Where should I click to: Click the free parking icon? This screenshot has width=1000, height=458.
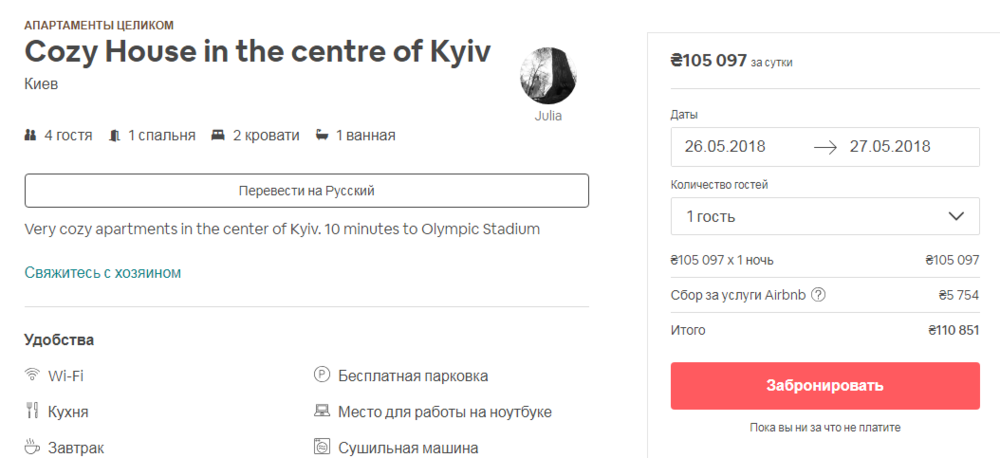click(322, 376)
